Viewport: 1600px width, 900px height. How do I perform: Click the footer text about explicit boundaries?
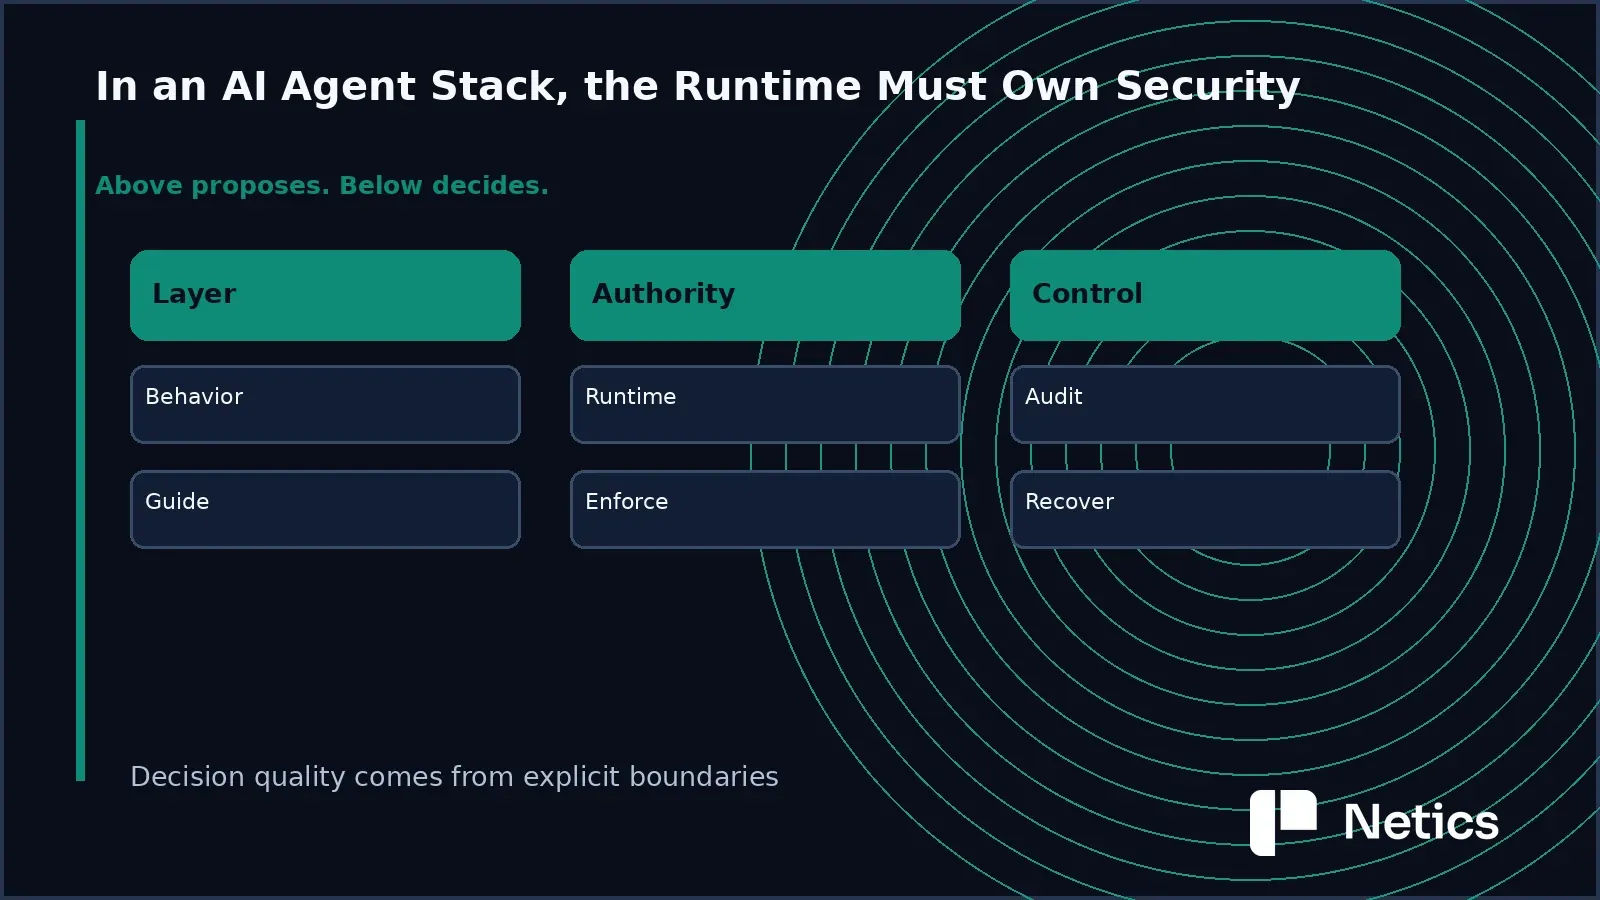coord(454,777)
